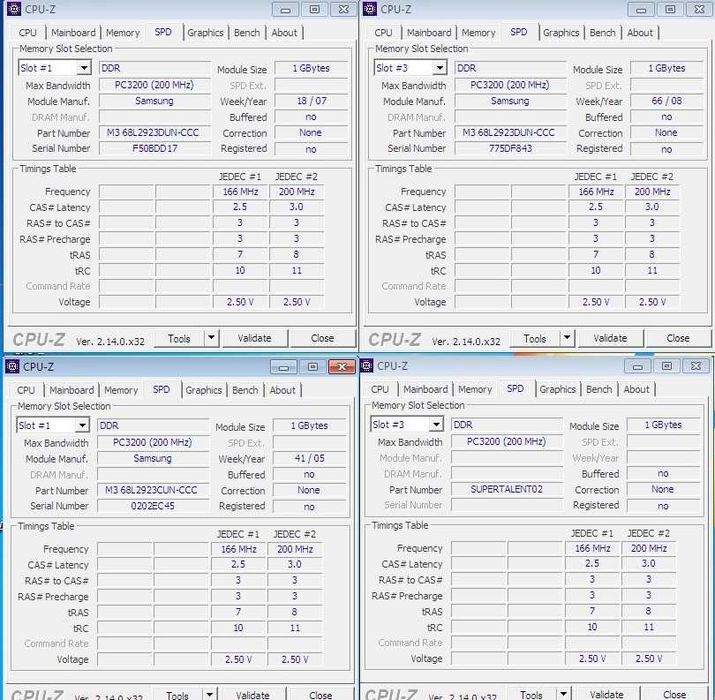Image resolution: width=715 pixels, height=700 pixels.
Task: Click CPU-Z title icon in 18 / 07 window
Action: point(14,9)
